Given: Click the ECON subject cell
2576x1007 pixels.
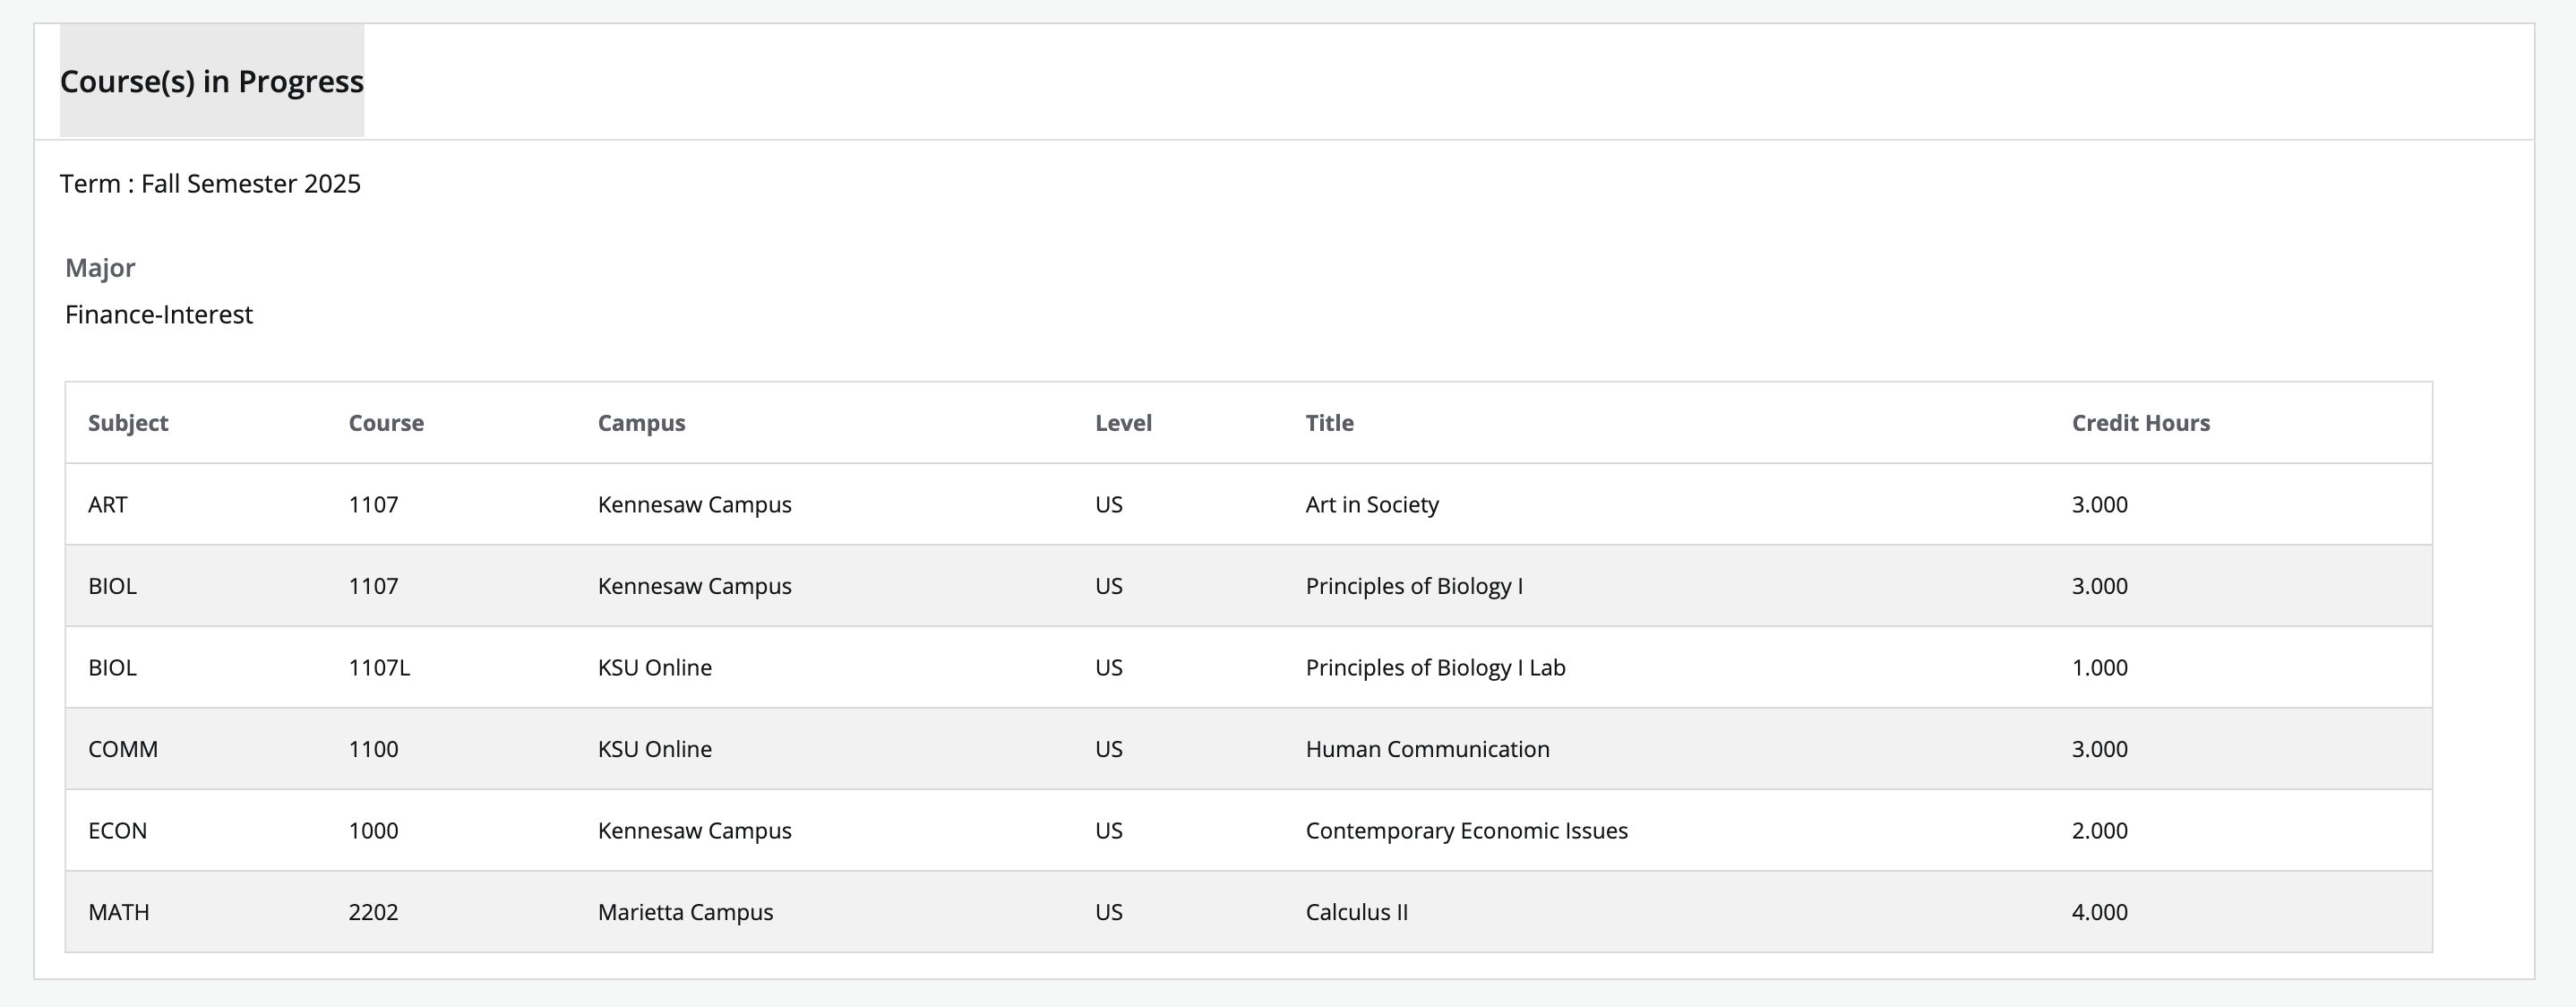Looking at the screenshot, I should point(117,831).
